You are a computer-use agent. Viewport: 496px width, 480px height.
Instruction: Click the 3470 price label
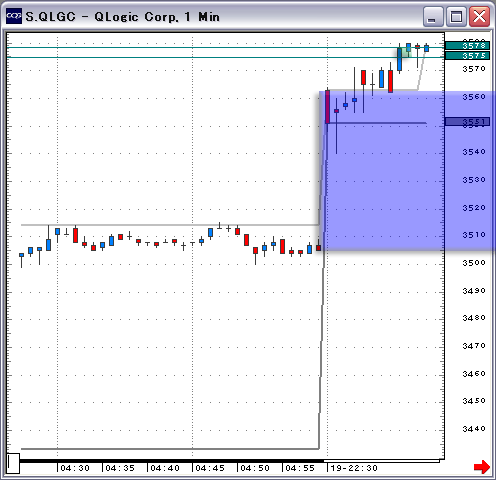[474, 346]
